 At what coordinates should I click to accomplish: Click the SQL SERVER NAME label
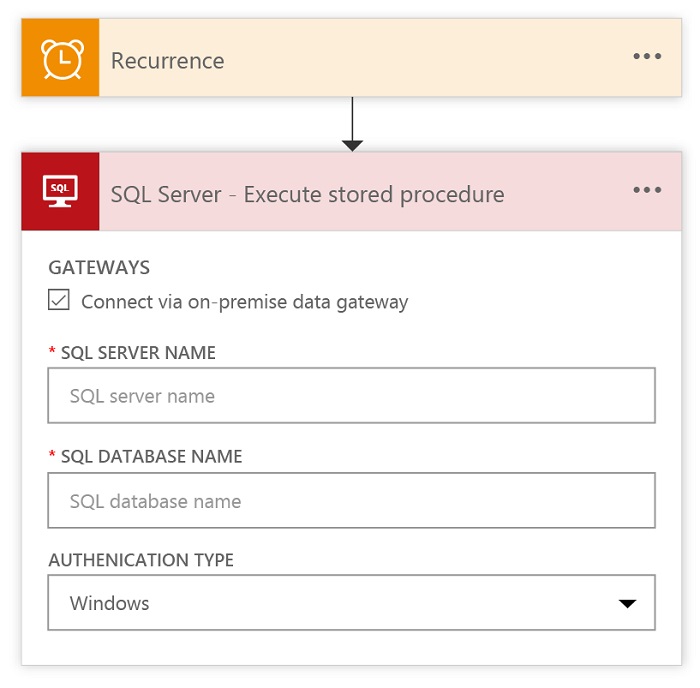[x=138, y=353]
